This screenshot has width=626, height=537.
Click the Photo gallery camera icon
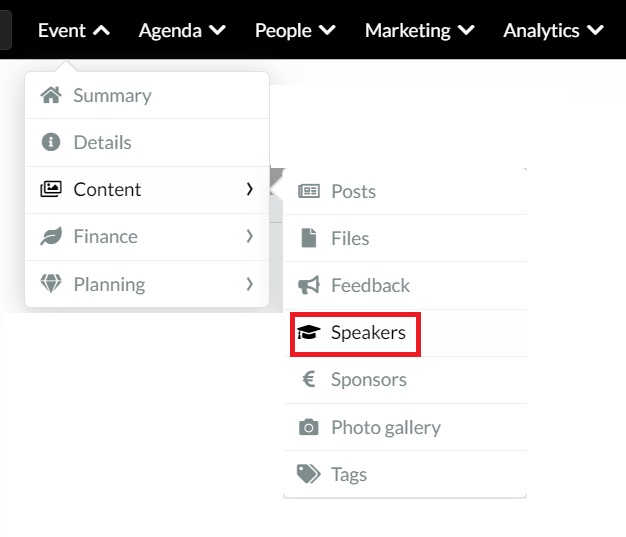(309, 427)
